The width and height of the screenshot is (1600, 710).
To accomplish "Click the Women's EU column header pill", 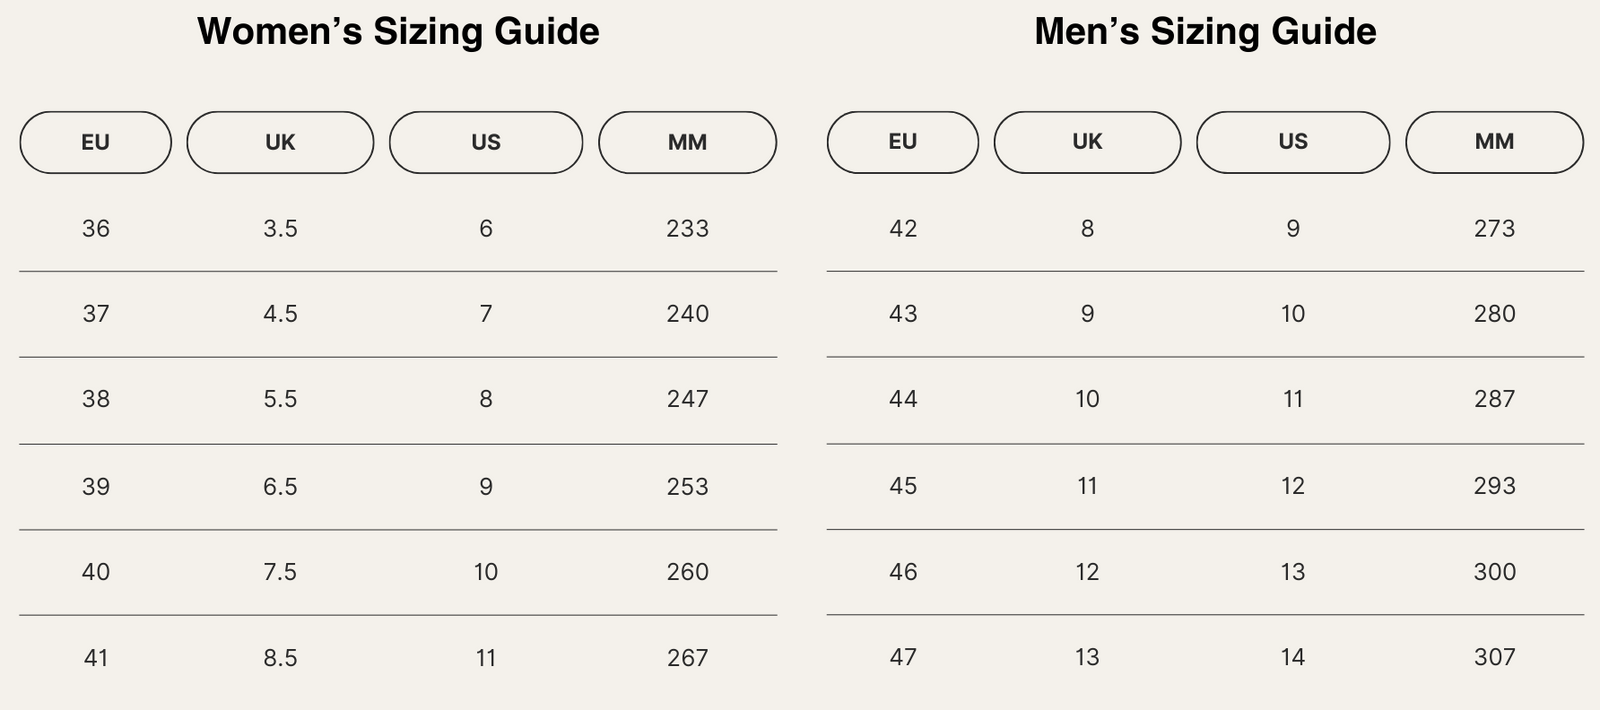I will (x=95, y=142).
